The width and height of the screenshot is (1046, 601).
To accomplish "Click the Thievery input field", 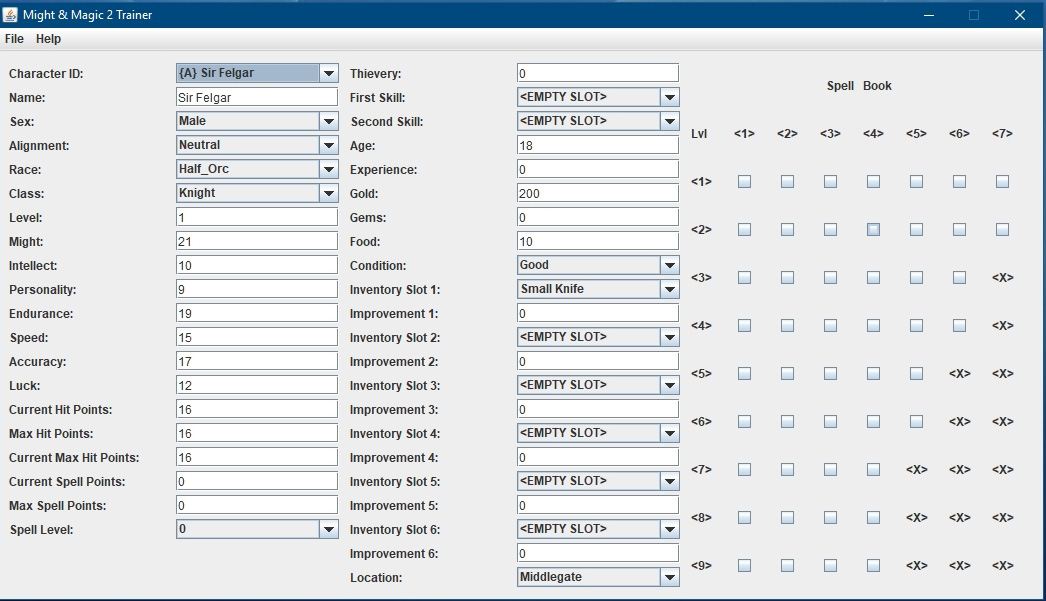I will tap(598, 73).
